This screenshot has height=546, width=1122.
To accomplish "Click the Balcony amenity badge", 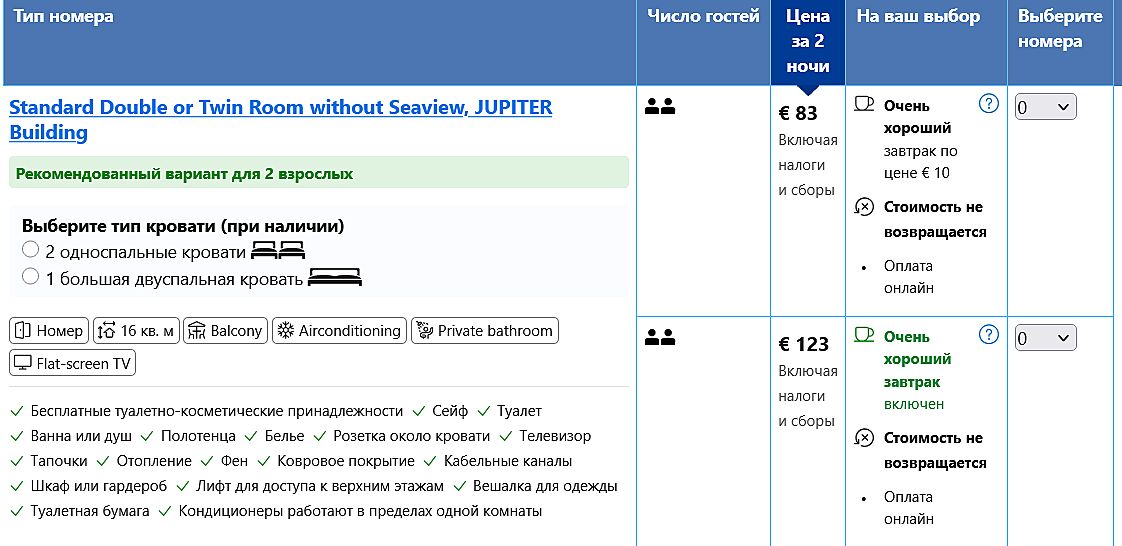I will coord(225,331).
